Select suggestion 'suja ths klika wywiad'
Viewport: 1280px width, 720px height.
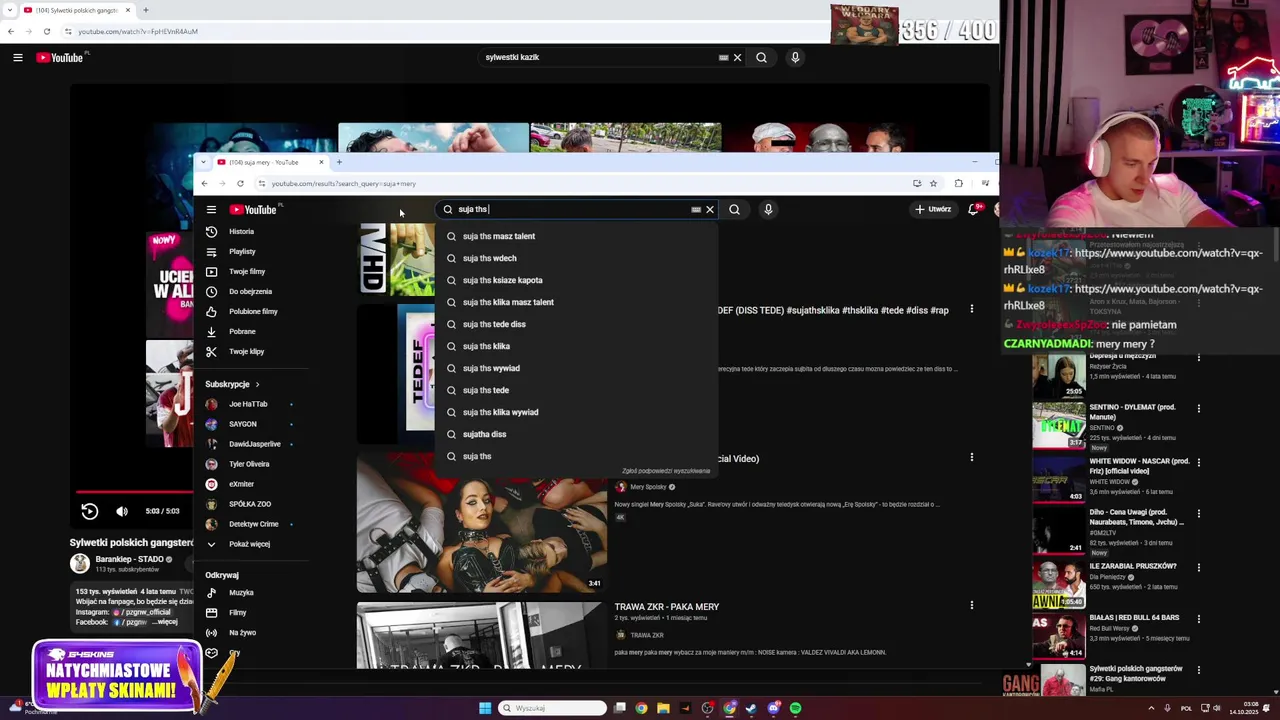[576, 413]
